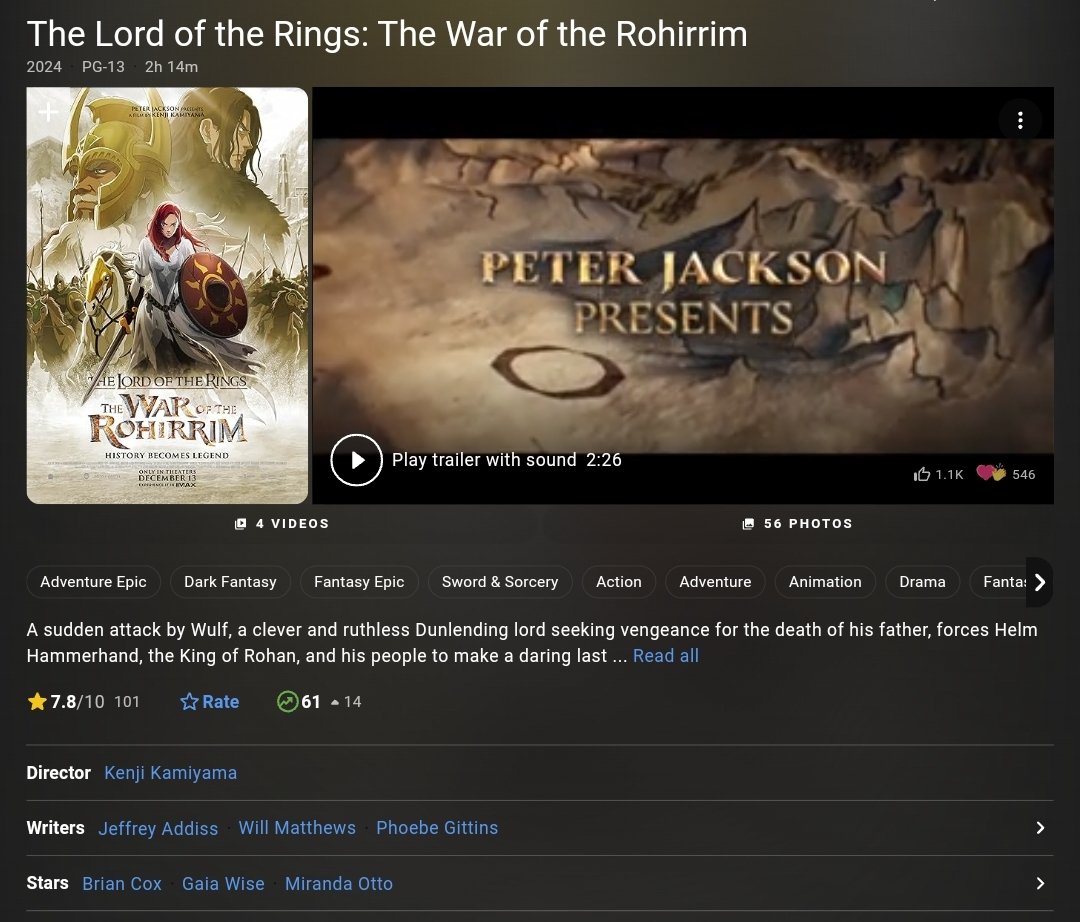Play the trailer with sound
This screenshot has width=1080, height=922.
[356, 460]
